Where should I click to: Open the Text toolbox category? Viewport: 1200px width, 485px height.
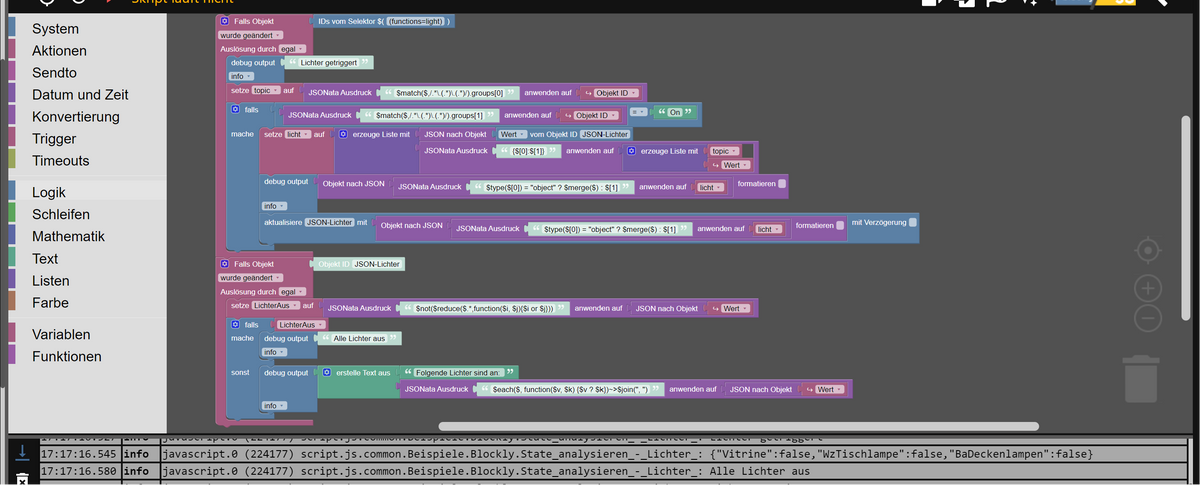point(45,259)
